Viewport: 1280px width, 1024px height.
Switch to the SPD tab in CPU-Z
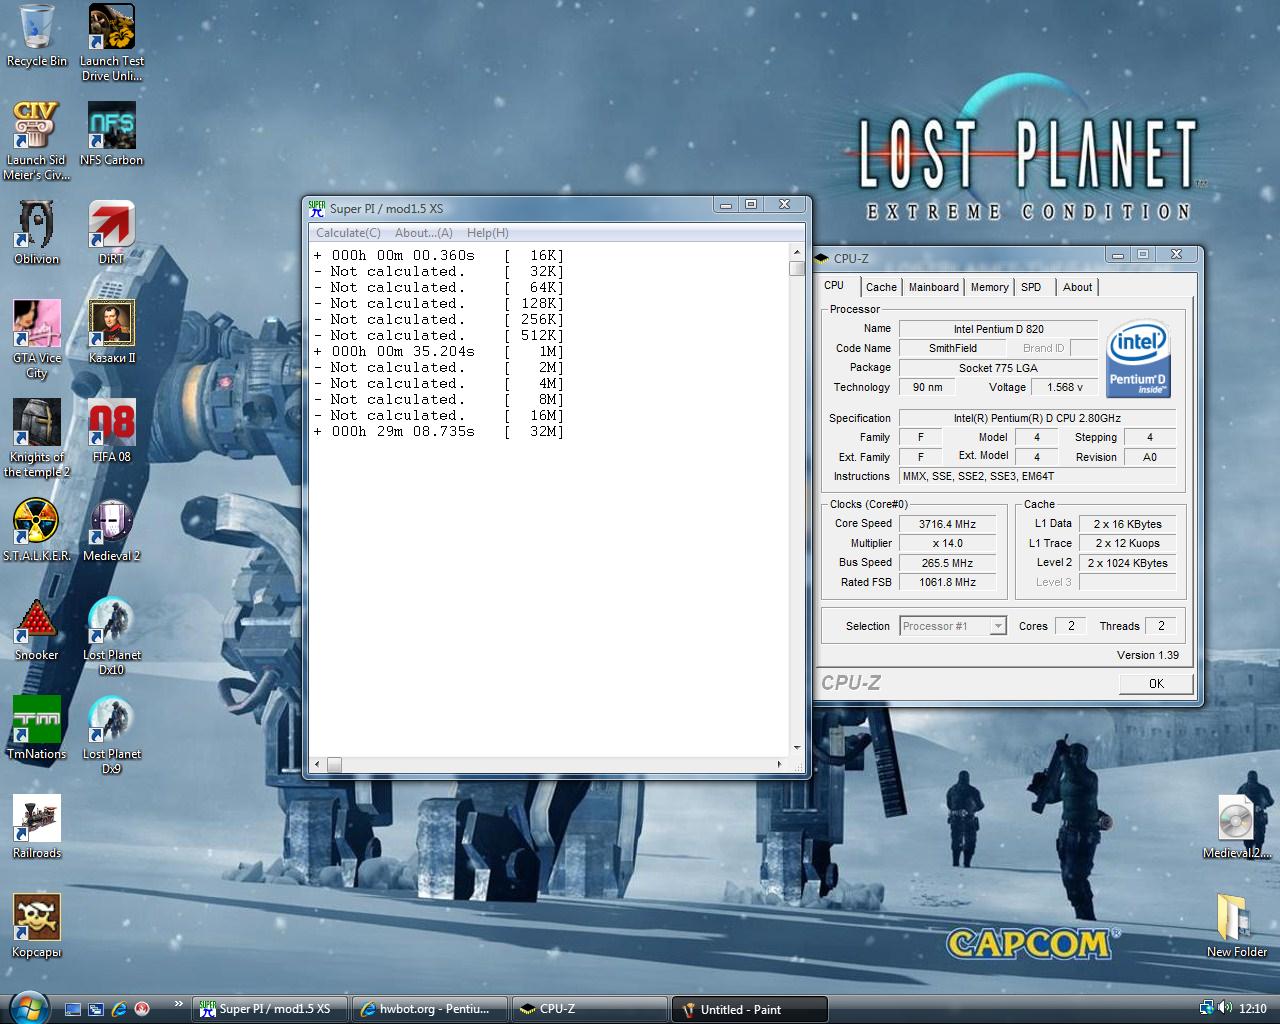pos(1031,287)
